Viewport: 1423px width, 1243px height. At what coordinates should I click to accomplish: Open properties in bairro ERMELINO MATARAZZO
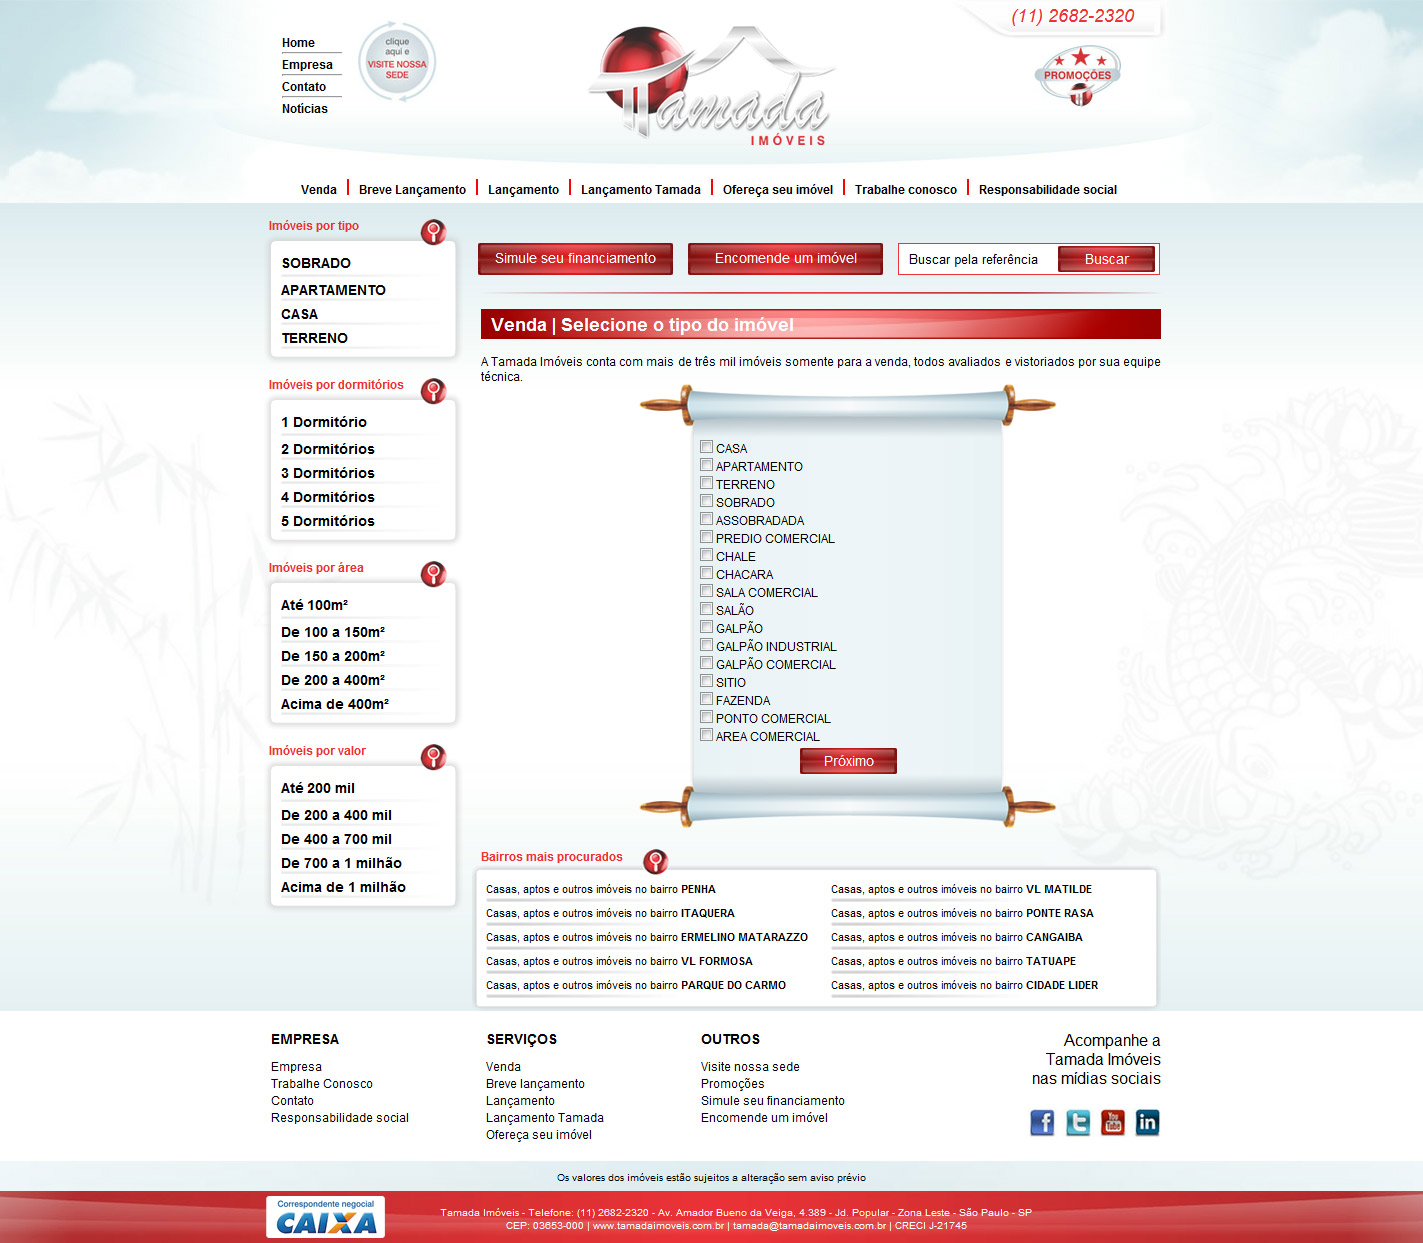point(647,937)
